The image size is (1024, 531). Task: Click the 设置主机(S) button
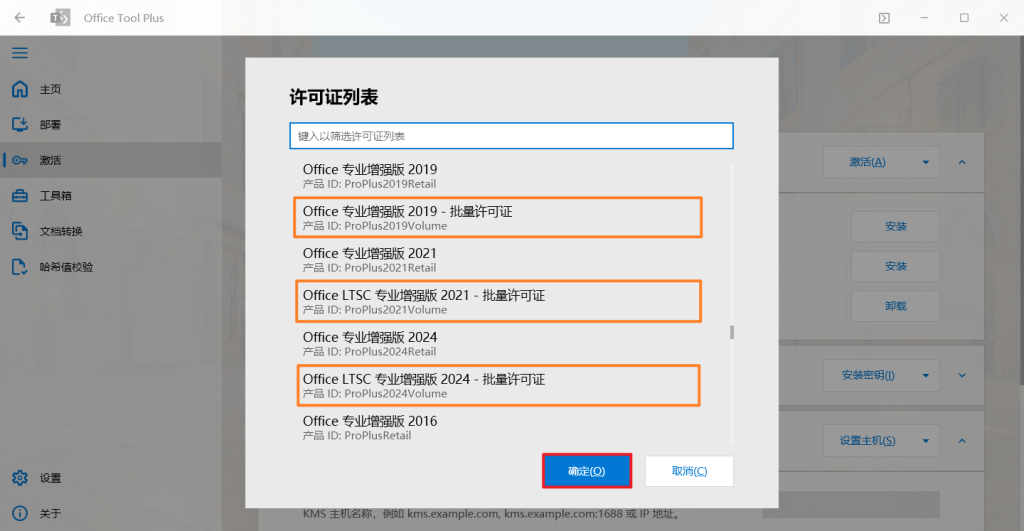(x=867, y=441)
